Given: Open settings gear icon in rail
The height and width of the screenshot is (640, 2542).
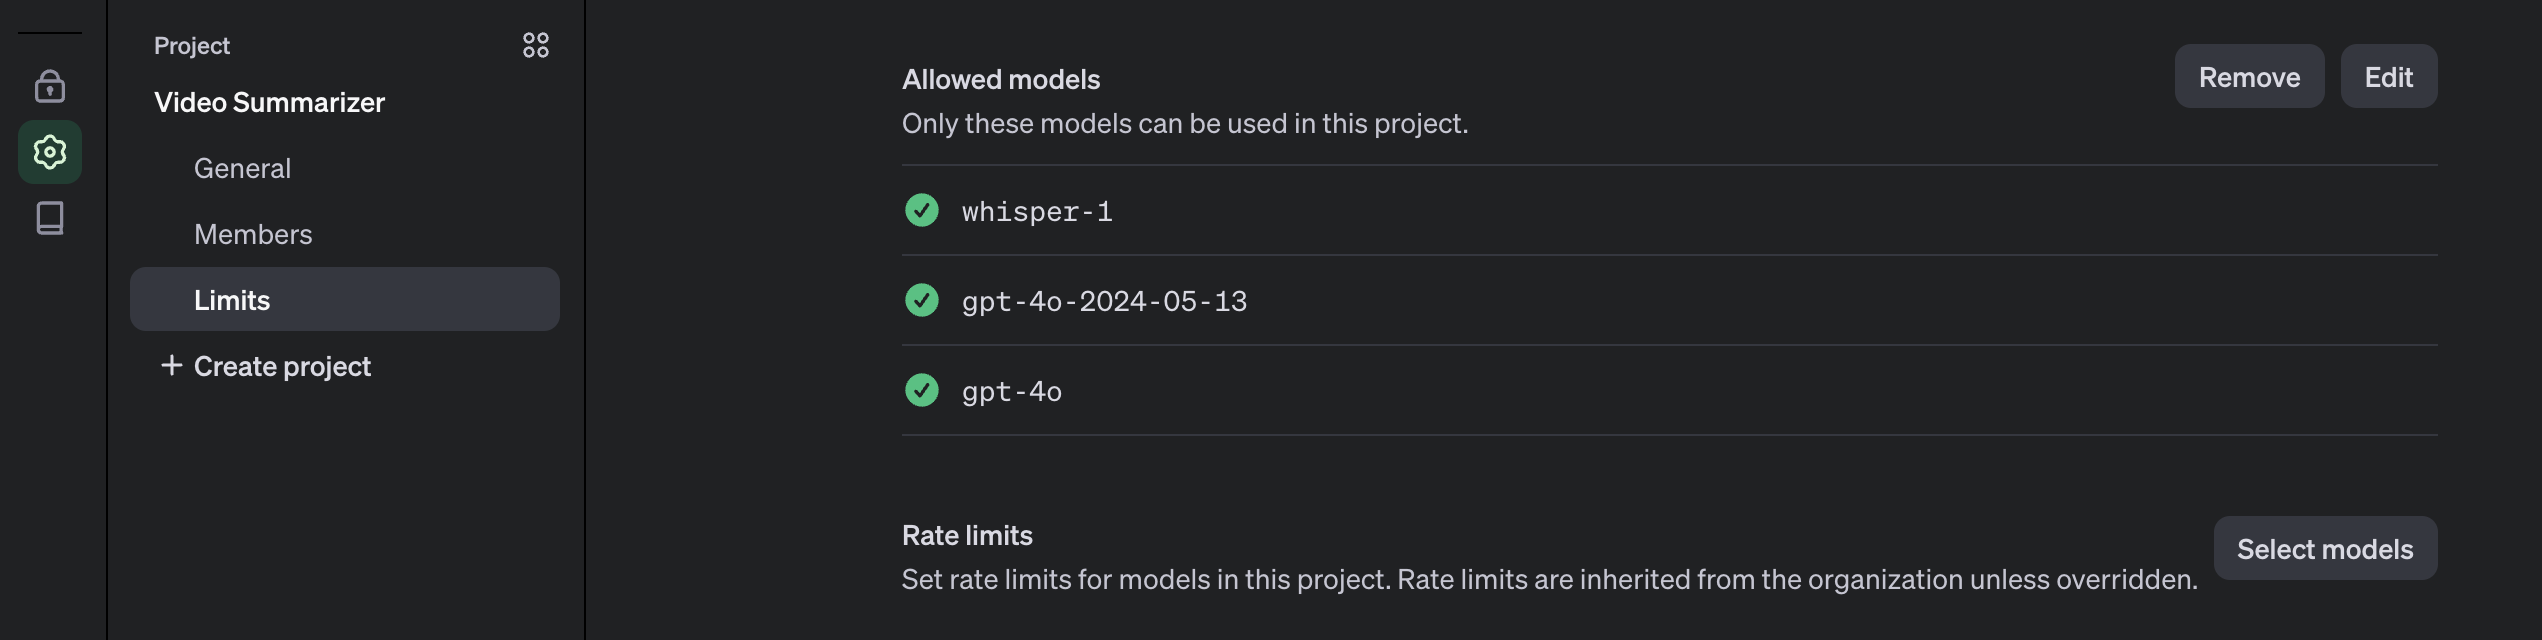Looking at the screenshot, I should point(50,152).
